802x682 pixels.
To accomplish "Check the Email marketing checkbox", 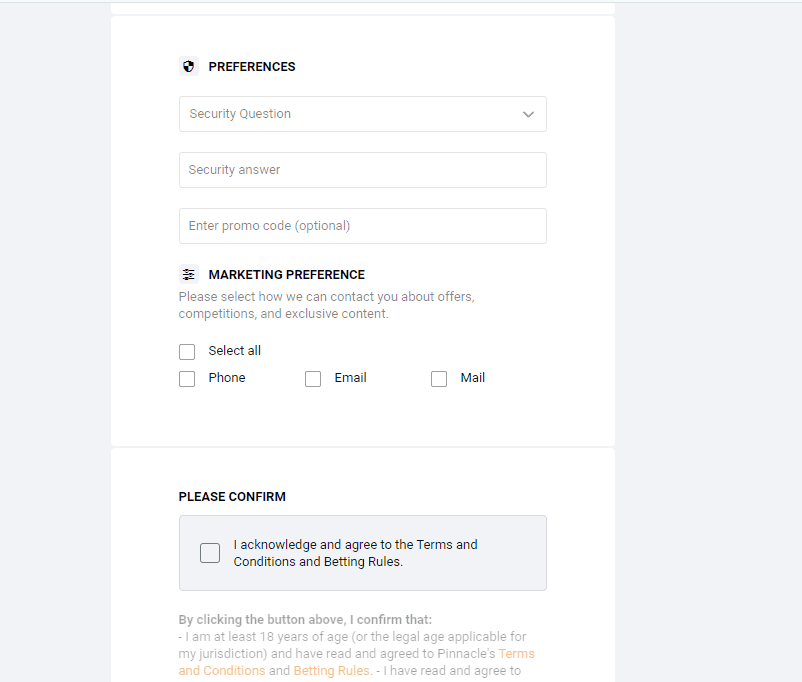I will 313,379.
